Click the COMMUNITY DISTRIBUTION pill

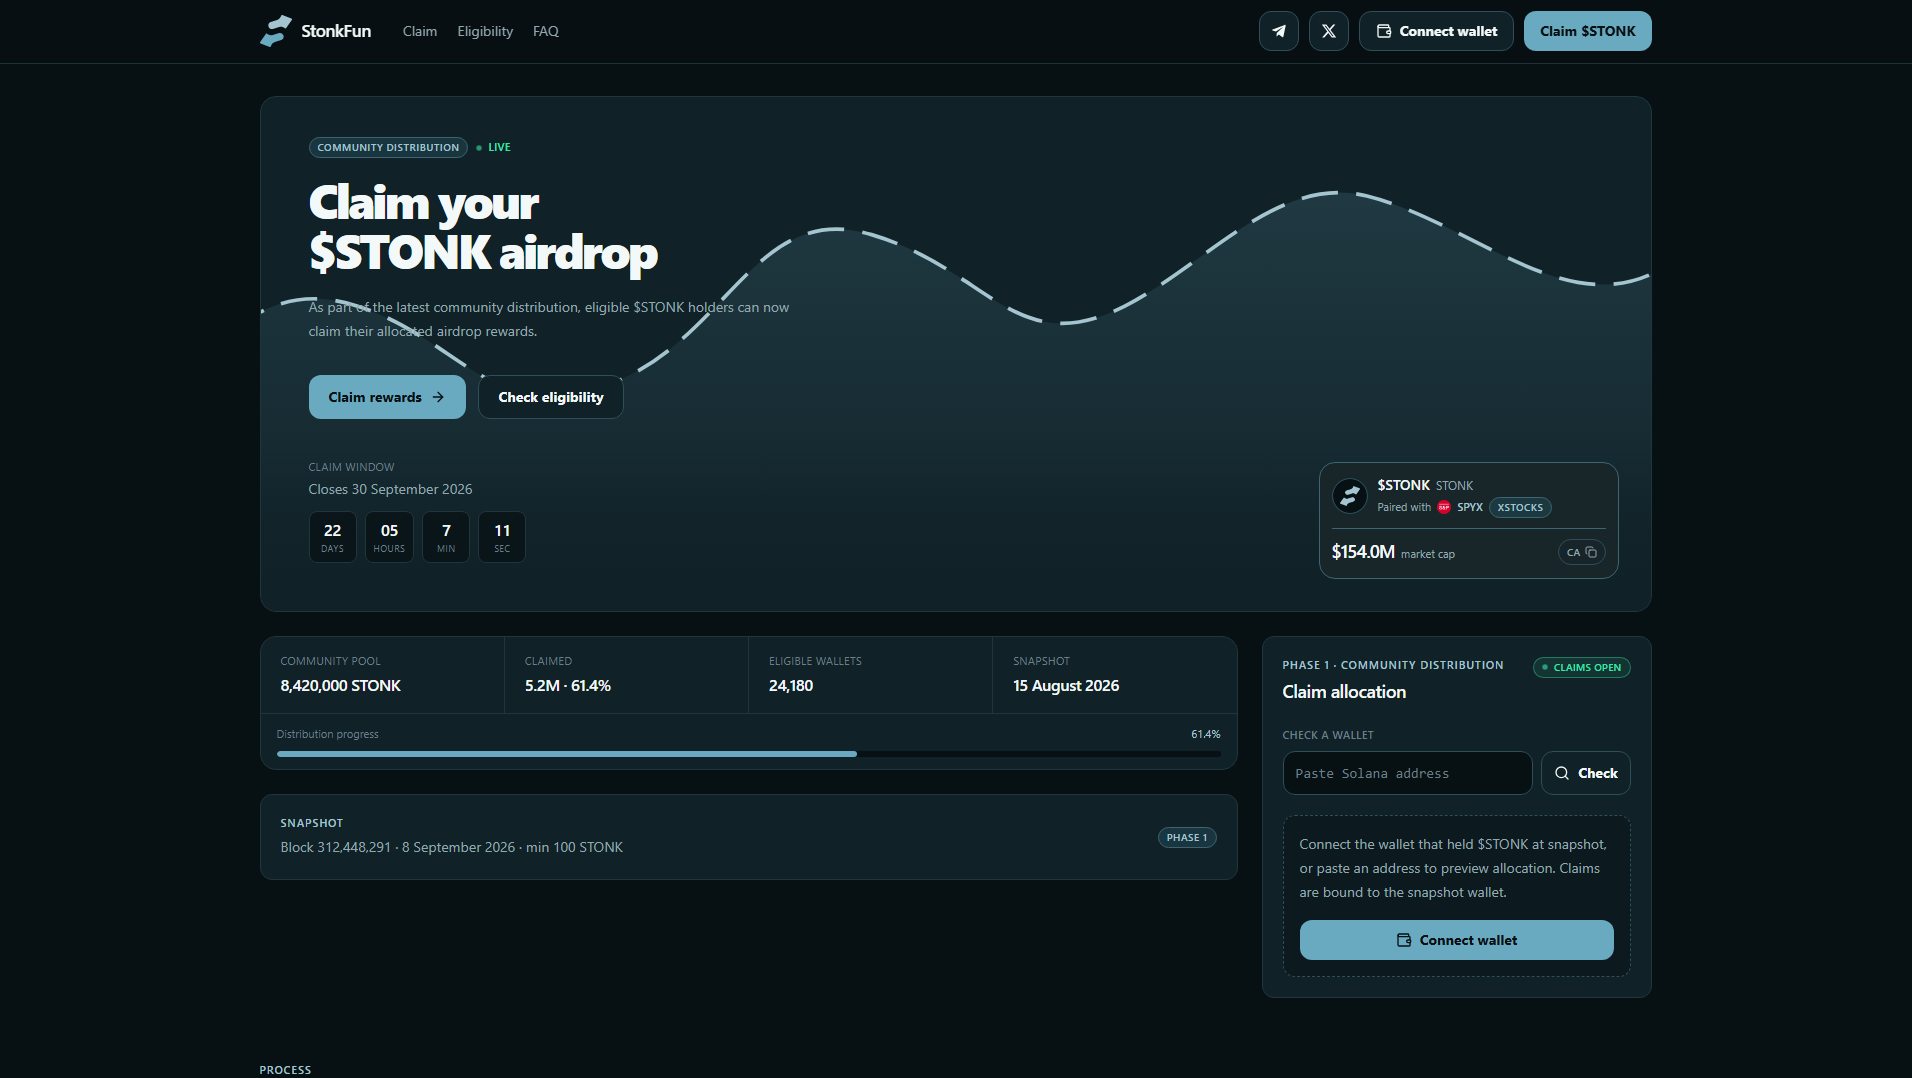coord(388,147)
